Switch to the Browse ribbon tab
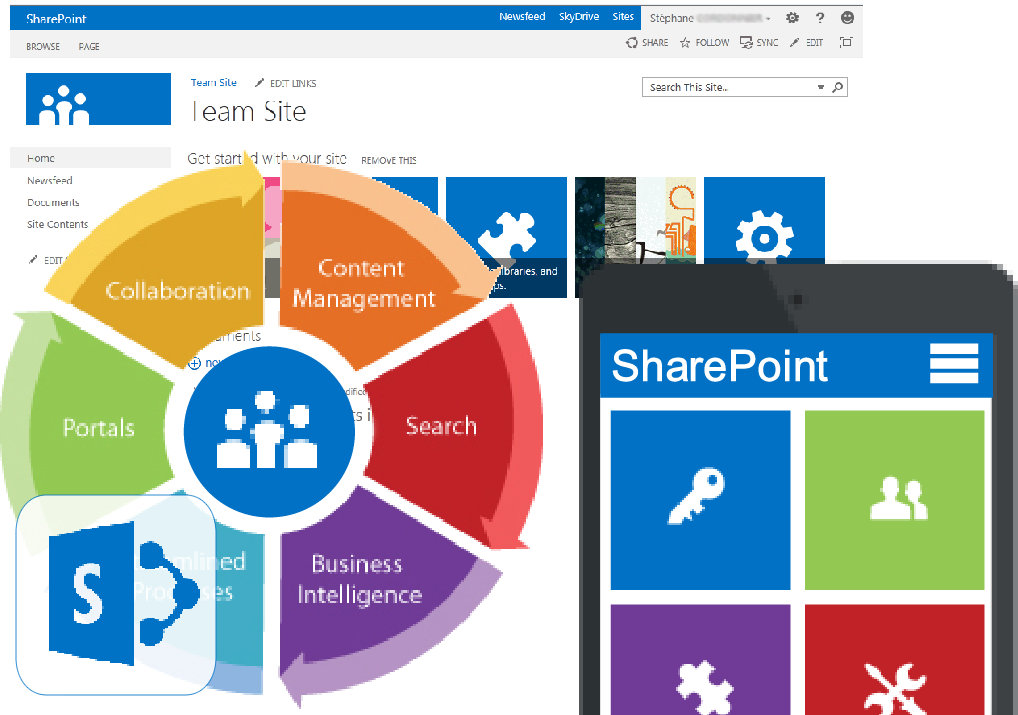Image resolution: width=1018 pixels, height=715 pixels. [43, 47]
